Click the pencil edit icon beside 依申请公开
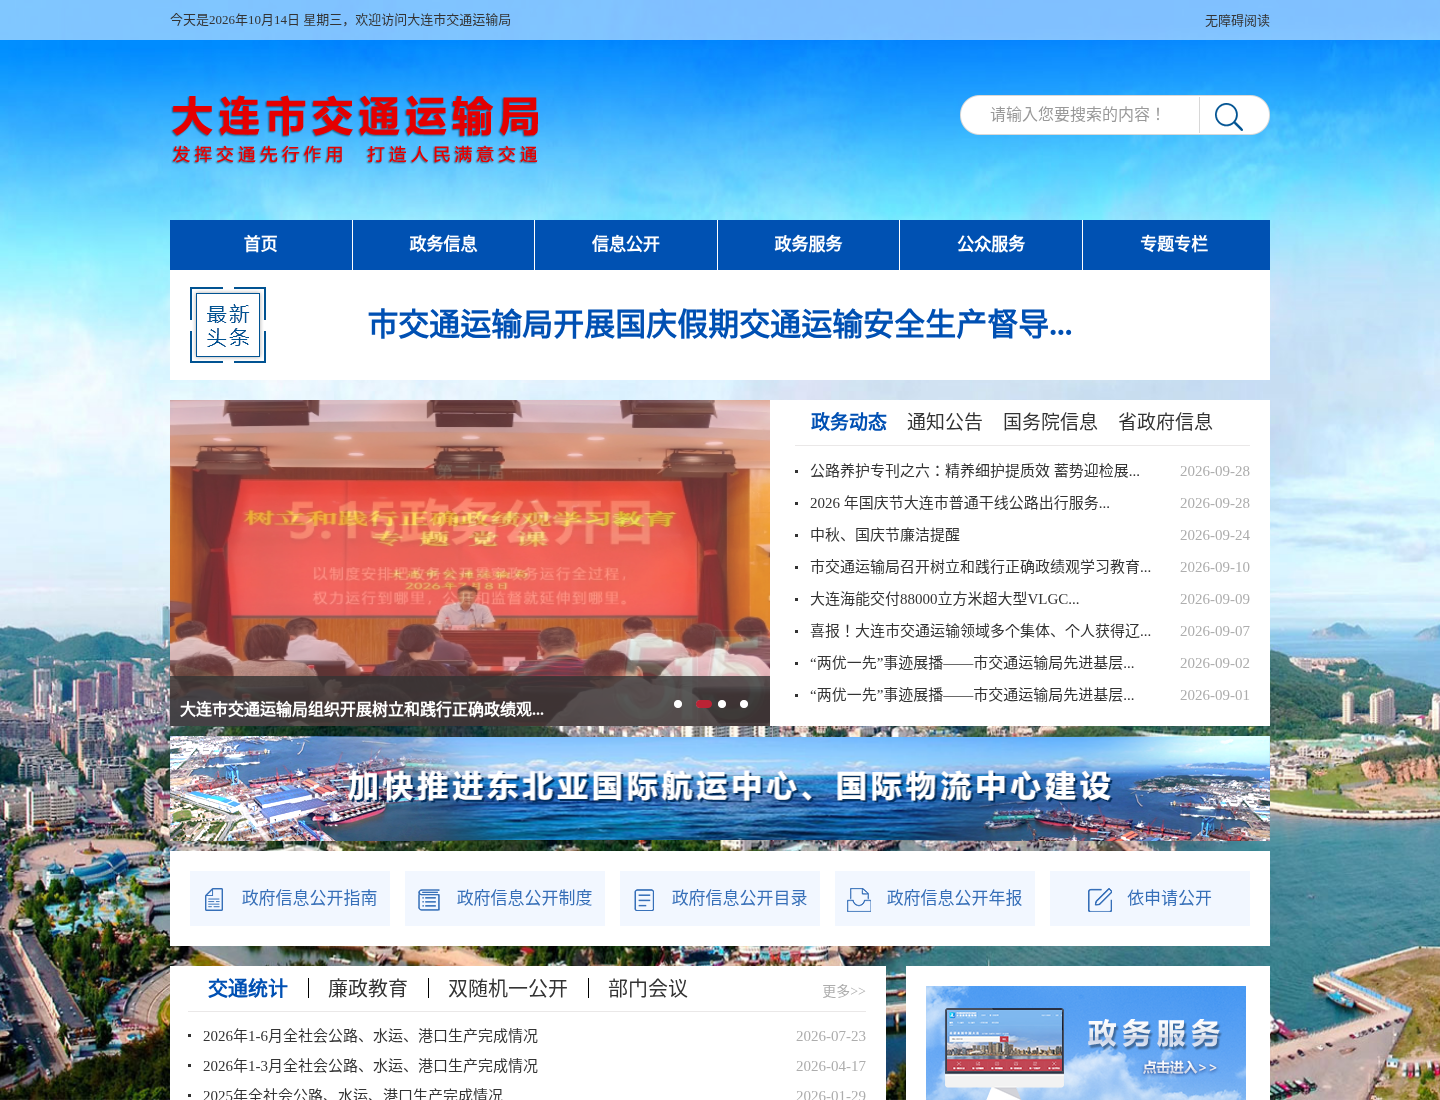The width and height of the screenshot is (1440, 1100). [1100, 900]
